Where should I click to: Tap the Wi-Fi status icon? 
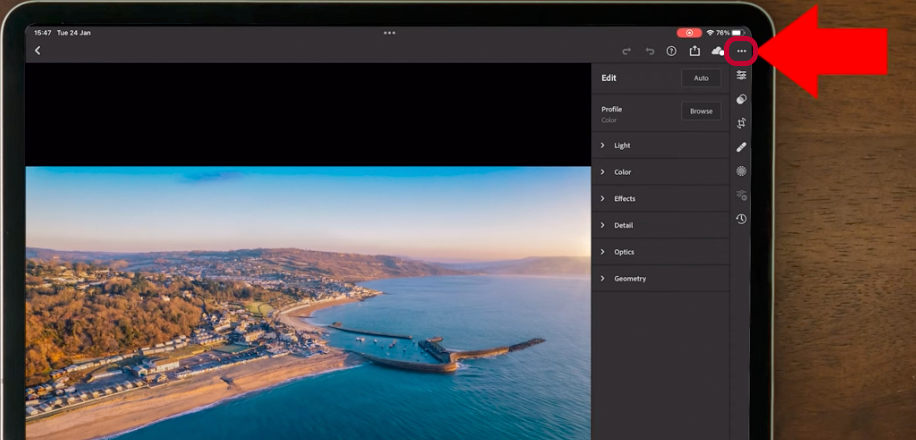[x=710, y=33]
